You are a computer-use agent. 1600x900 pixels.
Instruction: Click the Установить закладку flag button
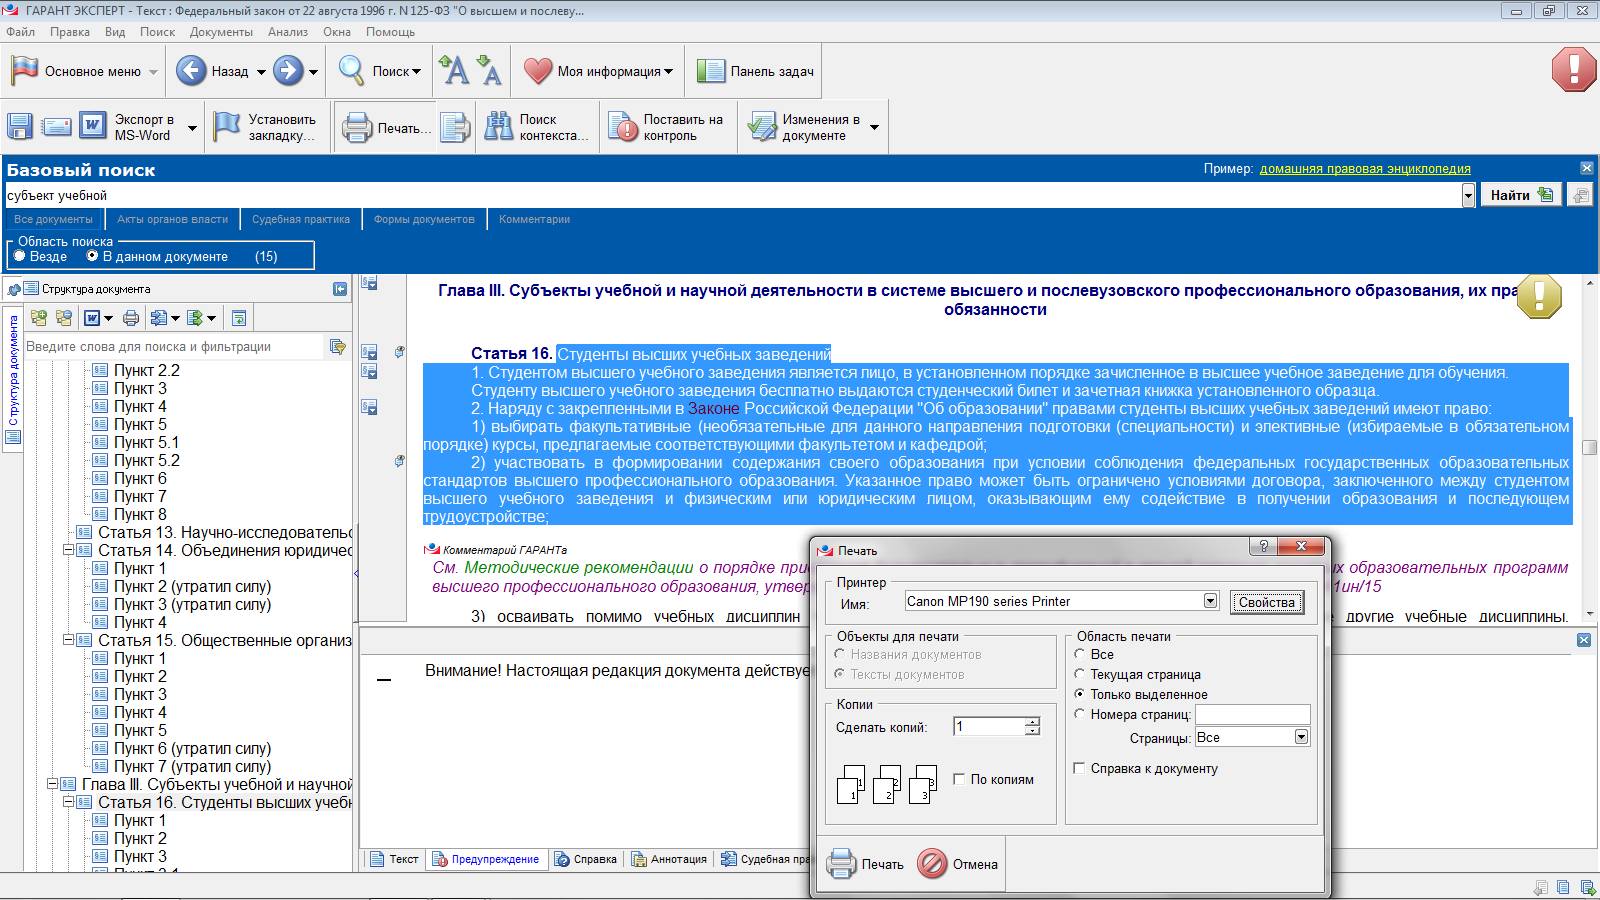pos(266,127)
